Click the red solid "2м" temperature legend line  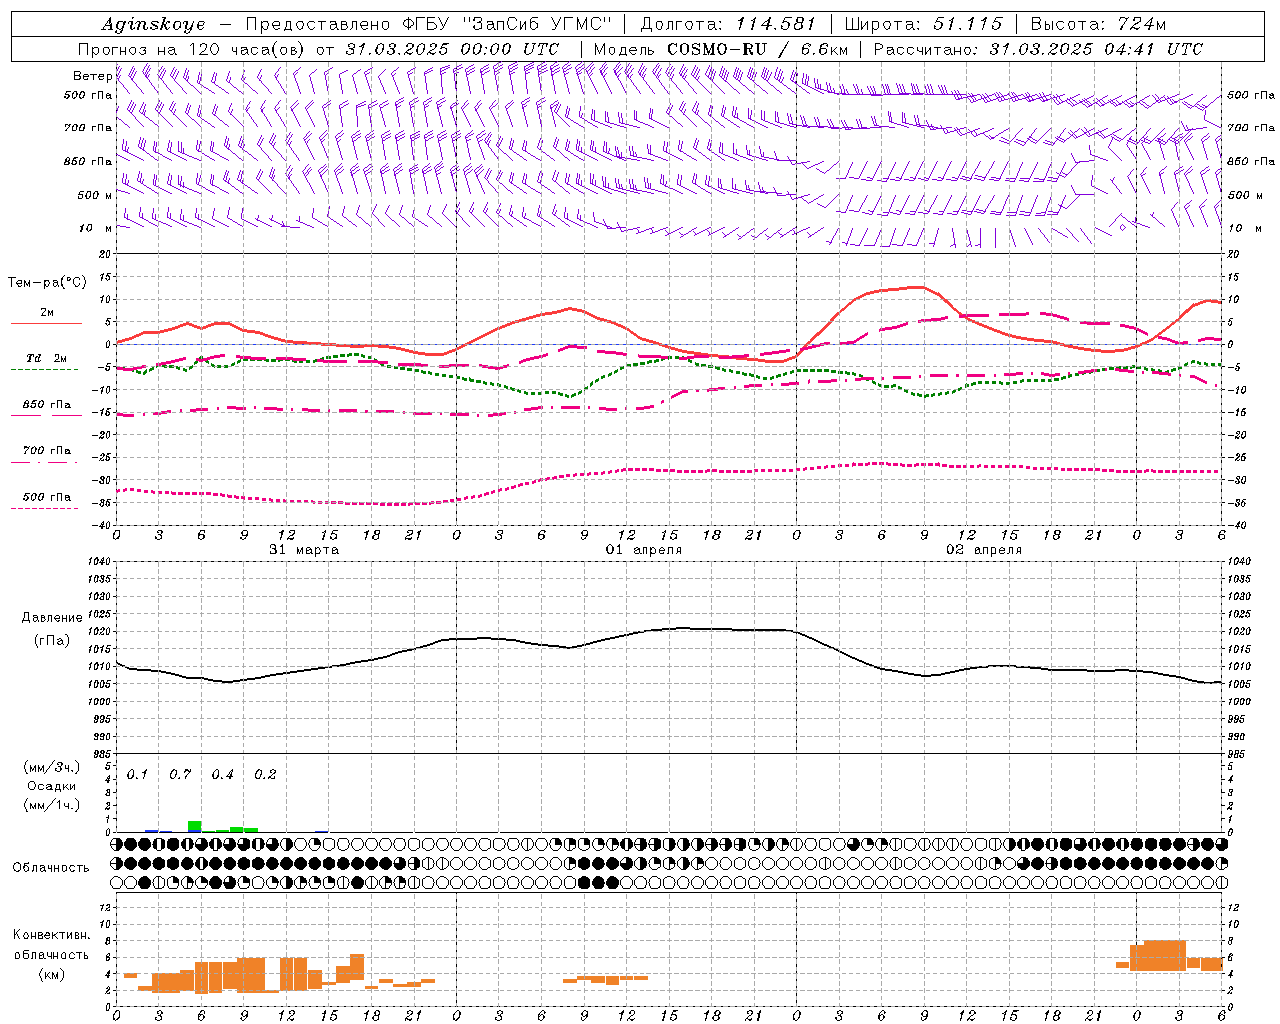tap(46, 323)
